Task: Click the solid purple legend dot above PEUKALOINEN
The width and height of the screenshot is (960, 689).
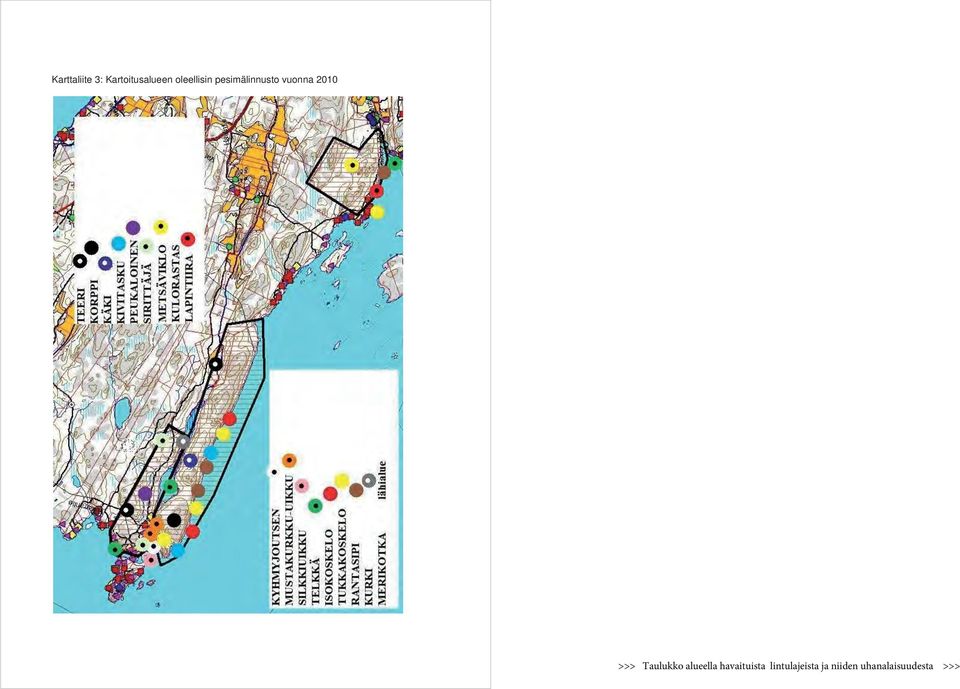Action: point(133,228)
